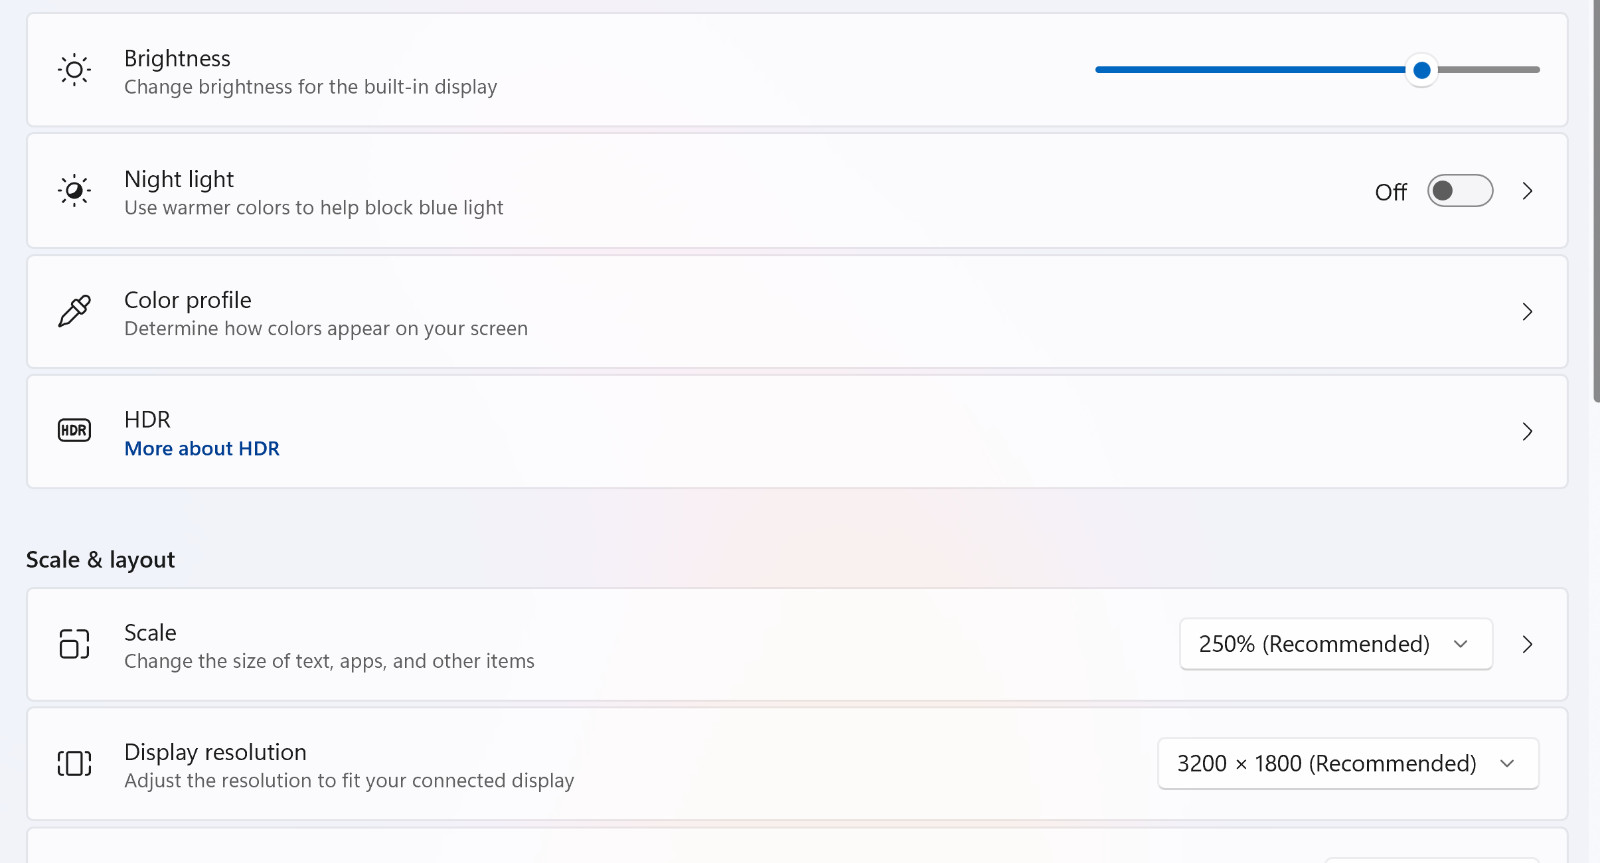The width and height of the screenshot is (1600, 863).
Task: Open Night light settings via chevron
Action: (1527, 191)
